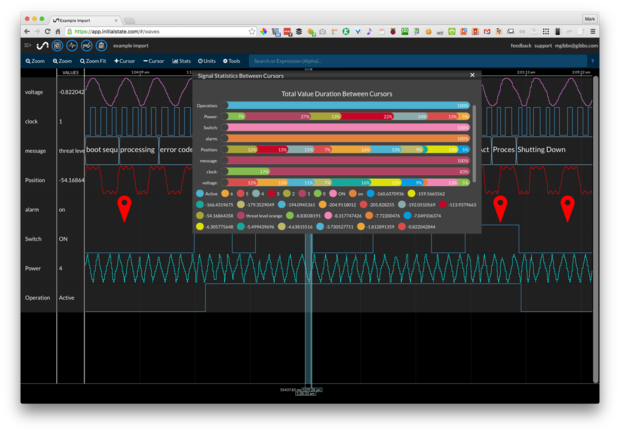
Task: Open the support link
Action: click(x=543, y=45)
